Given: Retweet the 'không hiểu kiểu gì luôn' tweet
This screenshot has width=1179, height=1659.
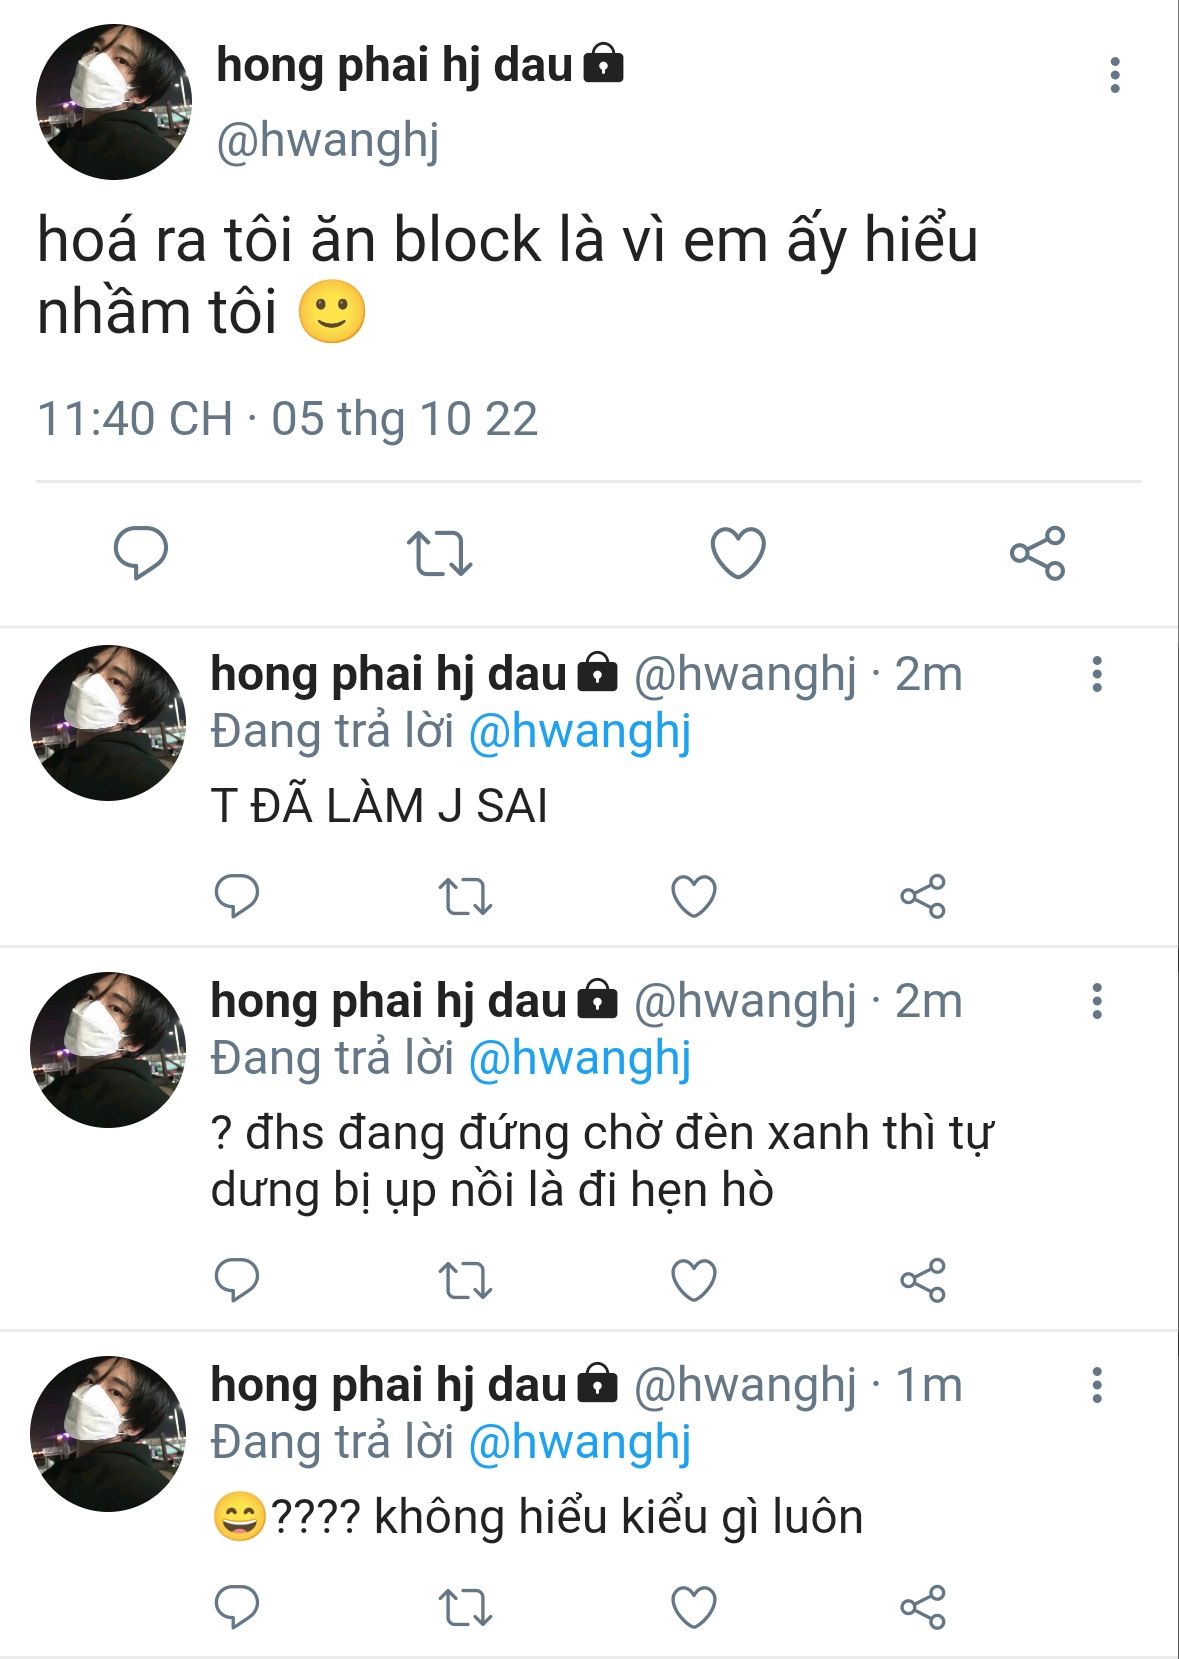Looking at the screenshot, I should click(x=465, y=1608).
